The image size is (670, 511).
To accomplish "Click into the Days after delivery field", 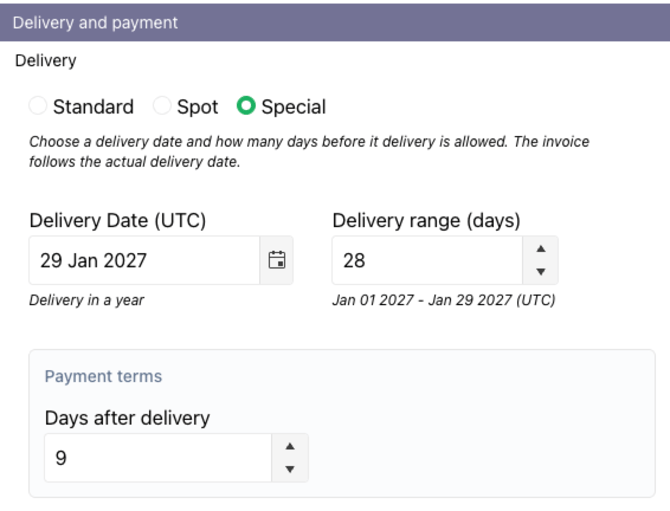I will tap(157, 458).
